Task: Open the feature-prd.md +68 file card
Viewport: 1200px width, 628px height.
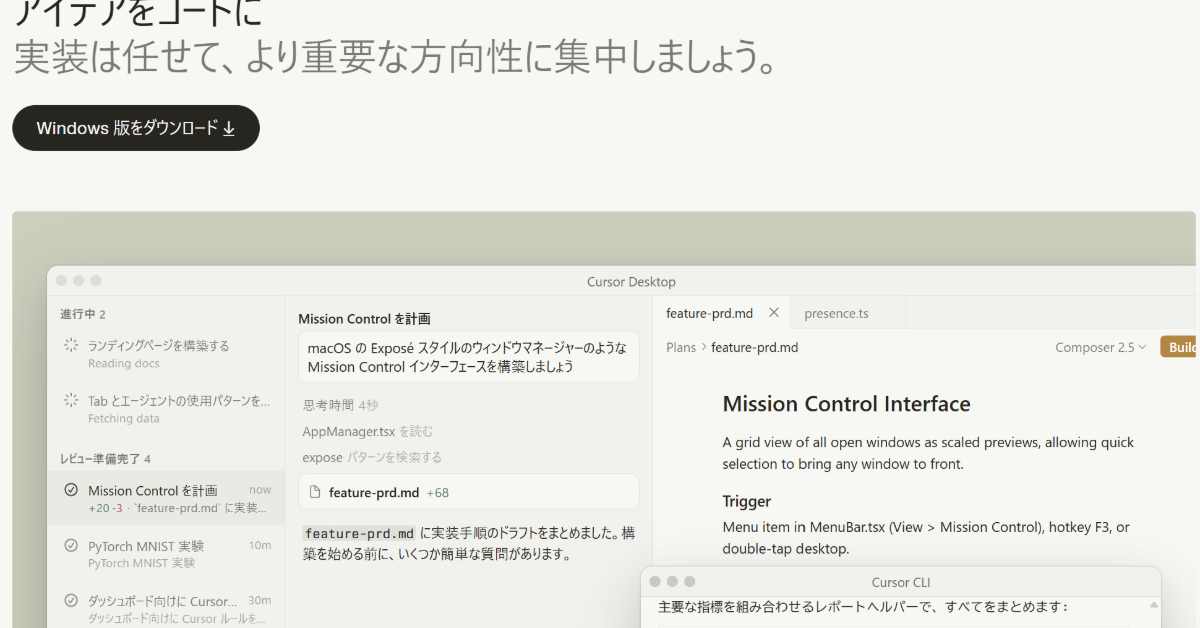Action: click(469, 492)
